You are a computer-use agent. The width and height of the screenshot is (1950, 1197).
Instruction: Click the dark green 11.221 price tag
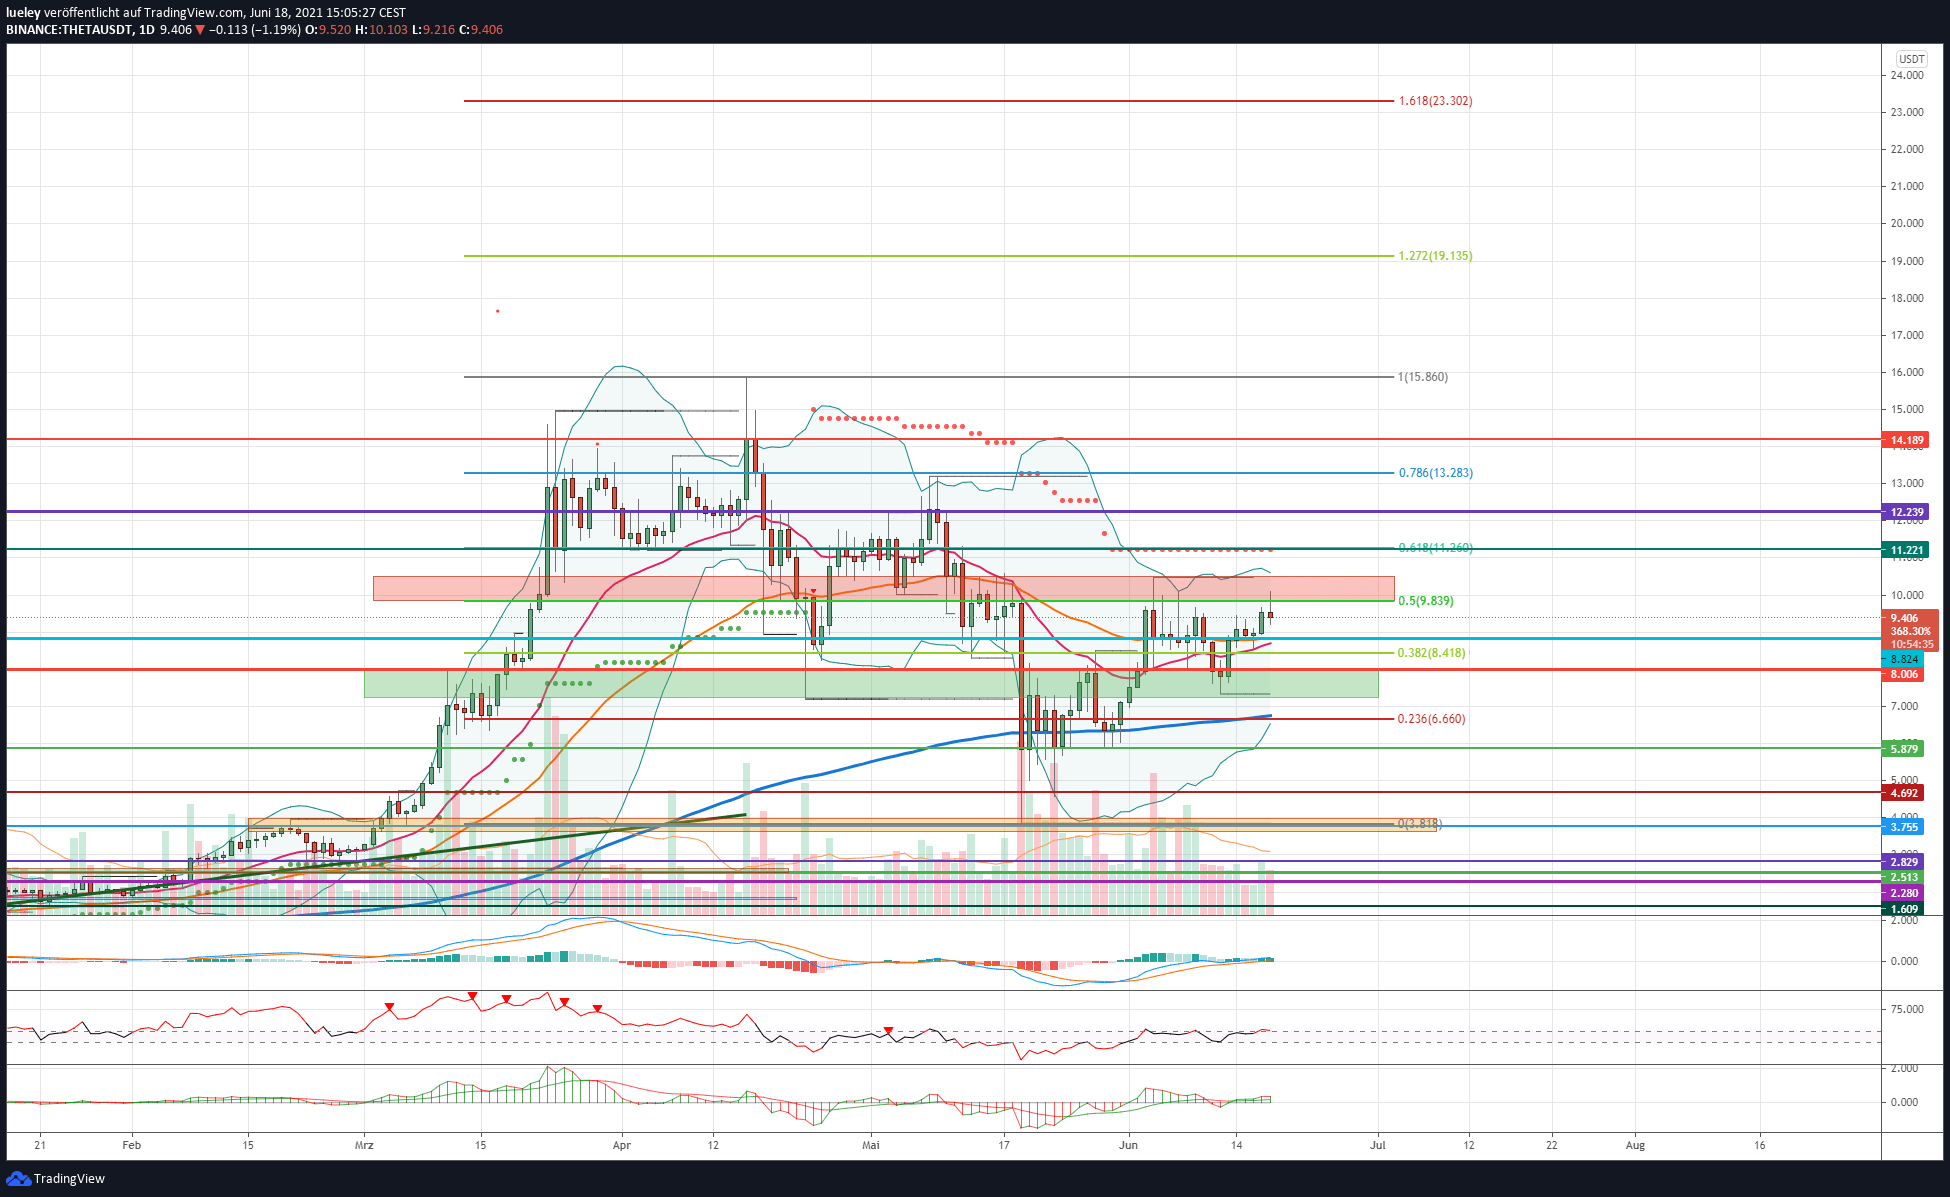click(1905, 550)
